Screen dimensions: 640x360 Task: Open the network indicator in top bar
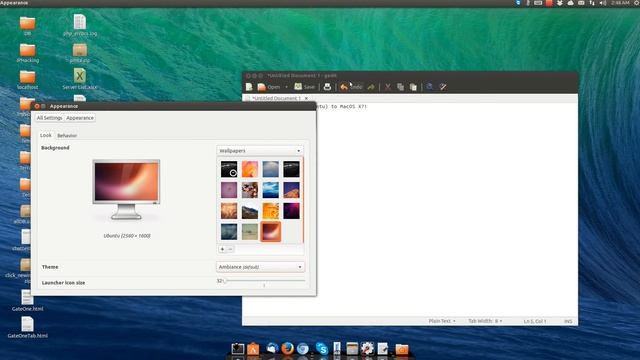click(591, 3)
